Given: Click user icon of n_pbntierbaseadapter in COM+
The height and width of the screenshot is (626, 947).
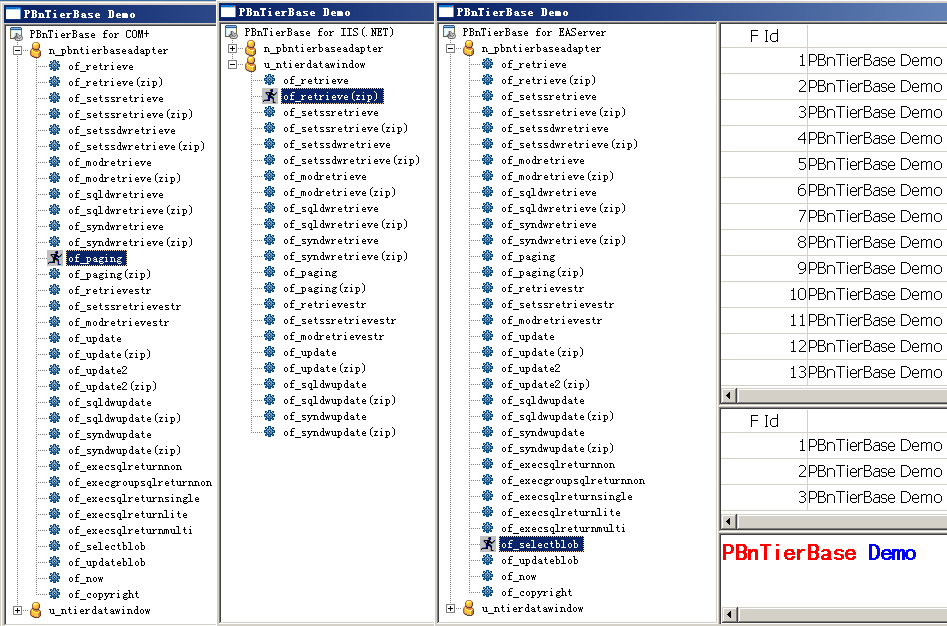Looking at the screenshot, I should [36, 50].
